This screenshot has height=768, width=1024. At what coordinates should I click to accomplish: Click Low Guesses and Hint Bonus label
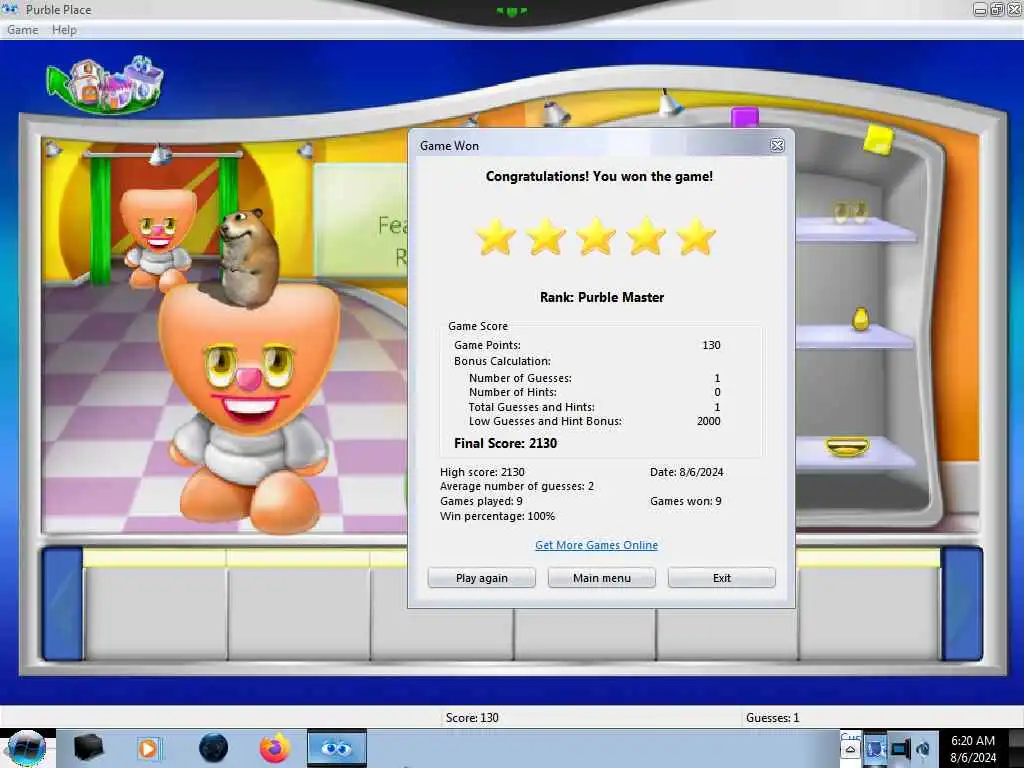545,421
